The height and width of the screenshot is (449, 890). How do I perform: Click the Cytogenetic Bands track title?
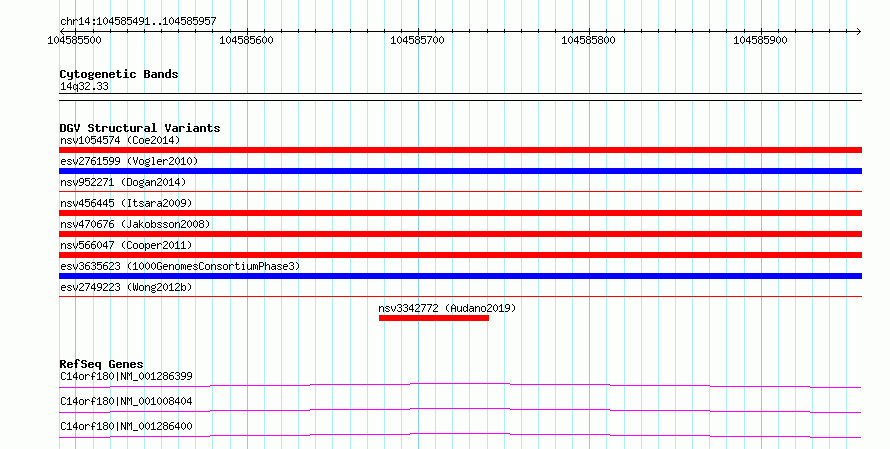(119, 74)
